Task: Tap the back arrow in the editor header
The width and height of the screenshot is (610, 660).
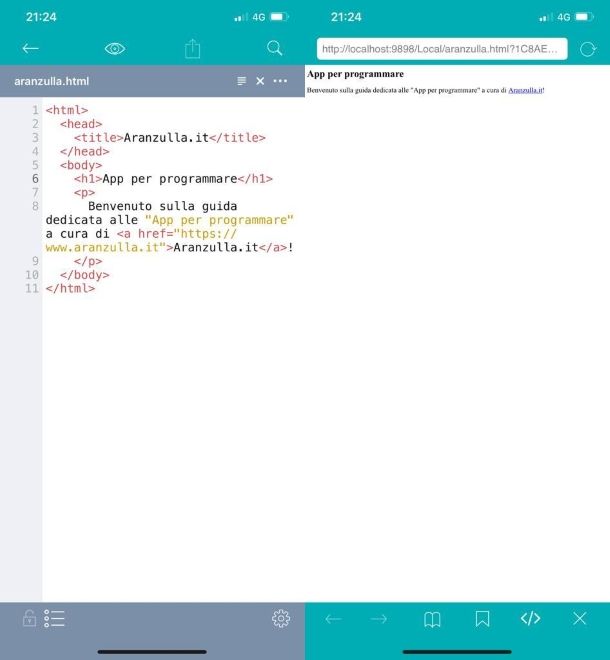Action: (30, 48)
